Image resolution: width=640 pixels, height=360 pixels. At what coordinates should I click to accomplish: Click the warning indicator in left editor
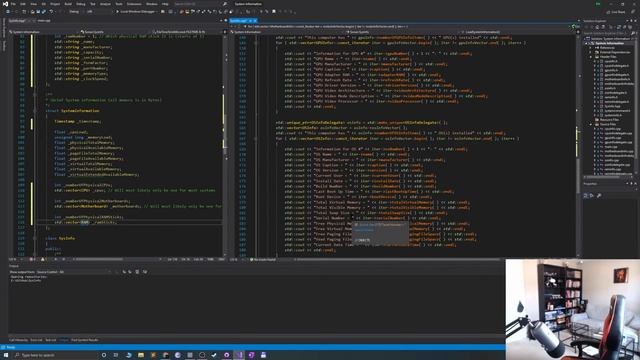pos(43,259)
